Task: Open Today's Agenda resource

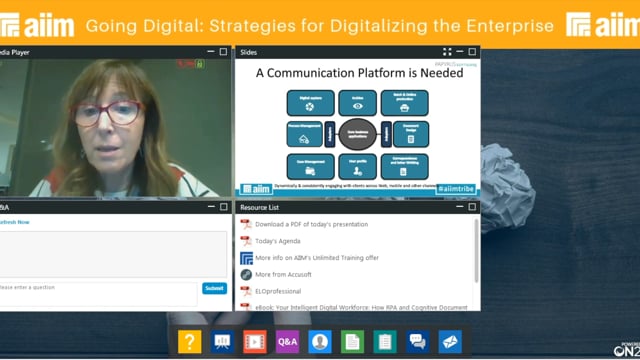Action: coord(278,241)
